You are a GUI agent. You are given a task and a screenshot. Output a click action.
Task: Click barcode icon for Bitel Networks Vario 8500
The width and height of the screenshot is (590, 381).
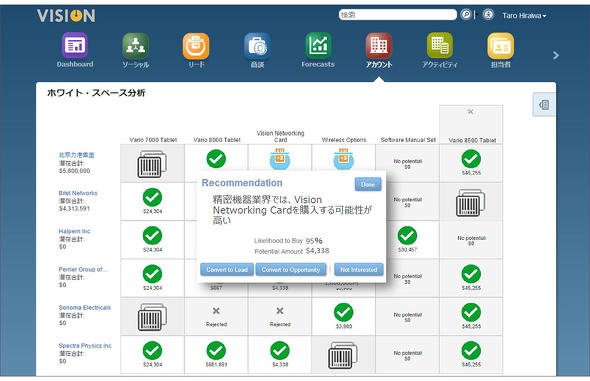pyautogui.click(x=470, y=203)
